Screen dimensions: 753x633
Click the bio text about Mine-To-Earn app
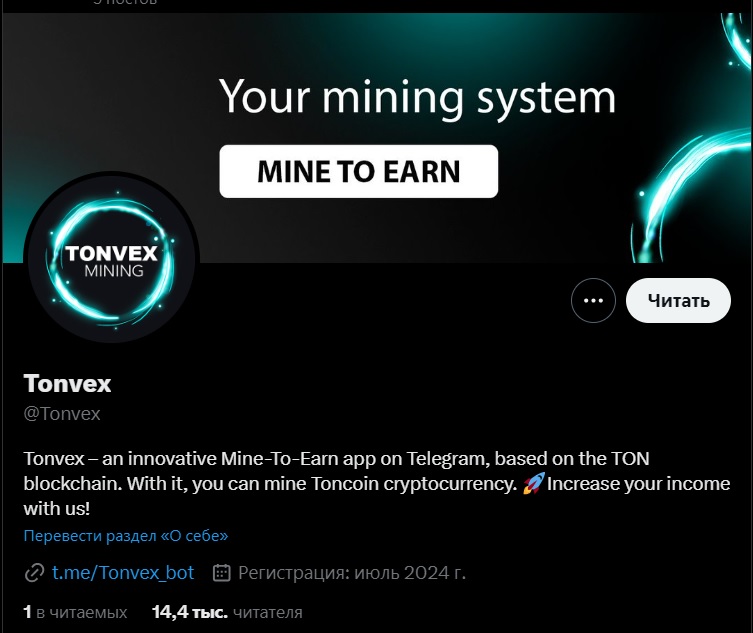click(377, 483)
